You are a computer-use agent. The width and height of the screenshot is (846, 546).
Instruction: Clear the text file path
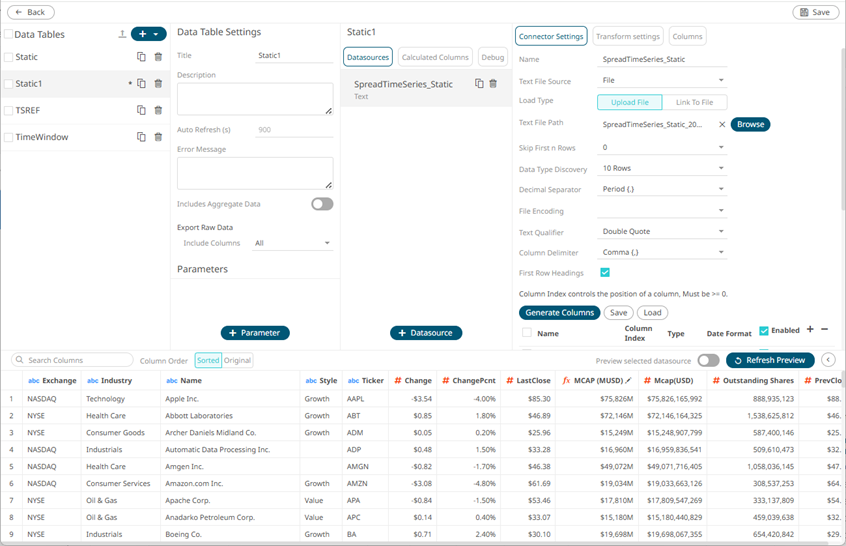pos(722,125)
